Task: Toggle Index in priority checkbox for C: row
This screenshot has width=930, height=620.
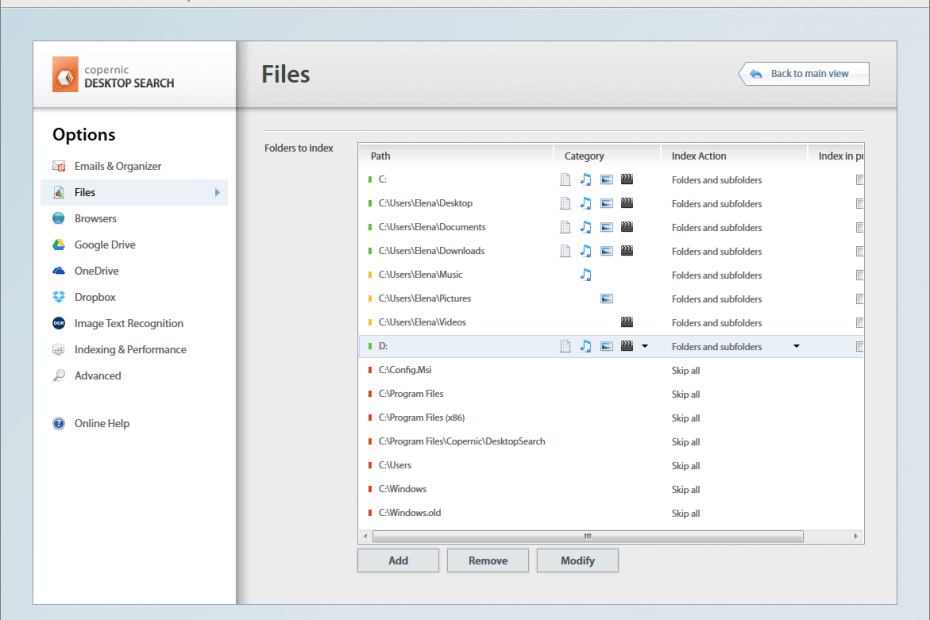Action: (859, 179)
